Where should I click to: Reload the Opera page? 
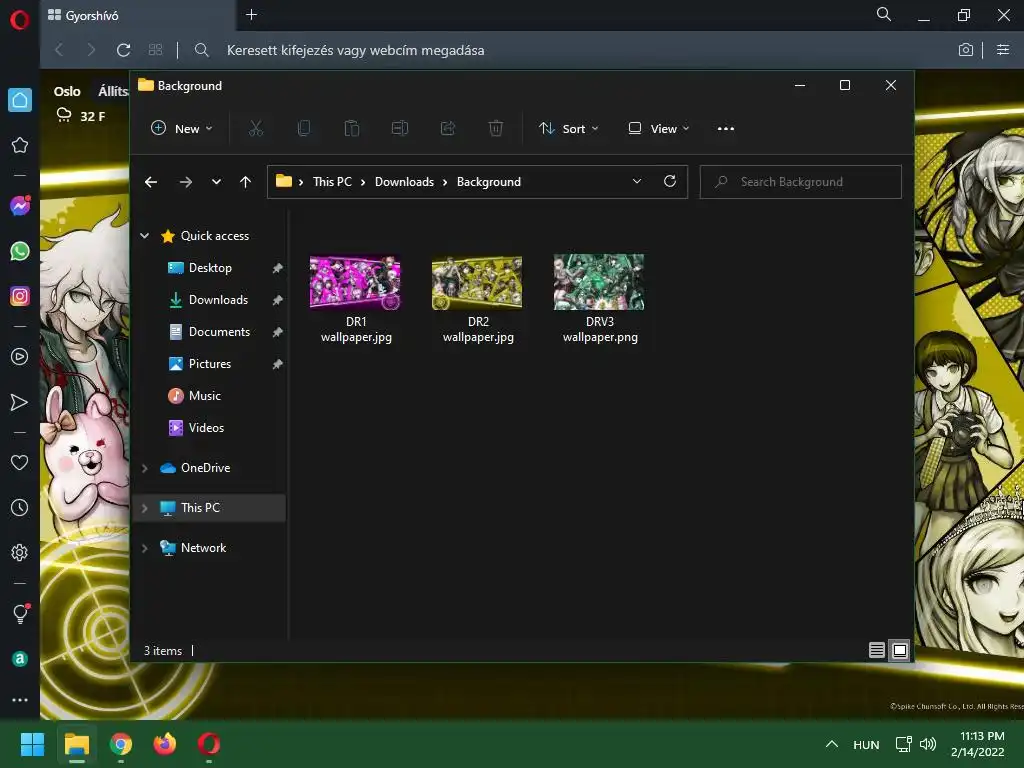click(123, 50)
